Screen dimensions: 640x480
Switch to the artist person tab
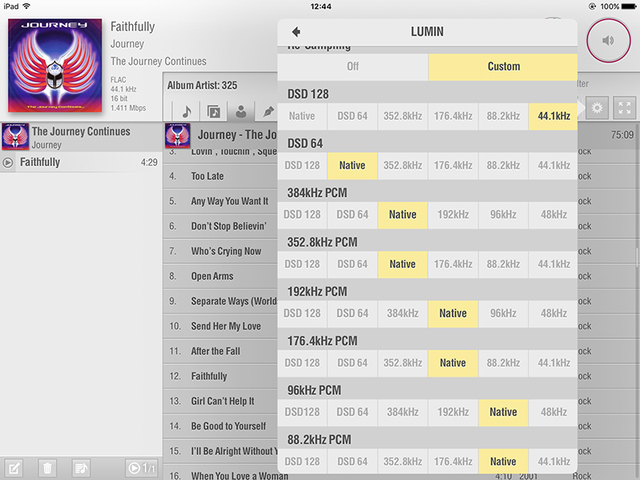[241, 111]
